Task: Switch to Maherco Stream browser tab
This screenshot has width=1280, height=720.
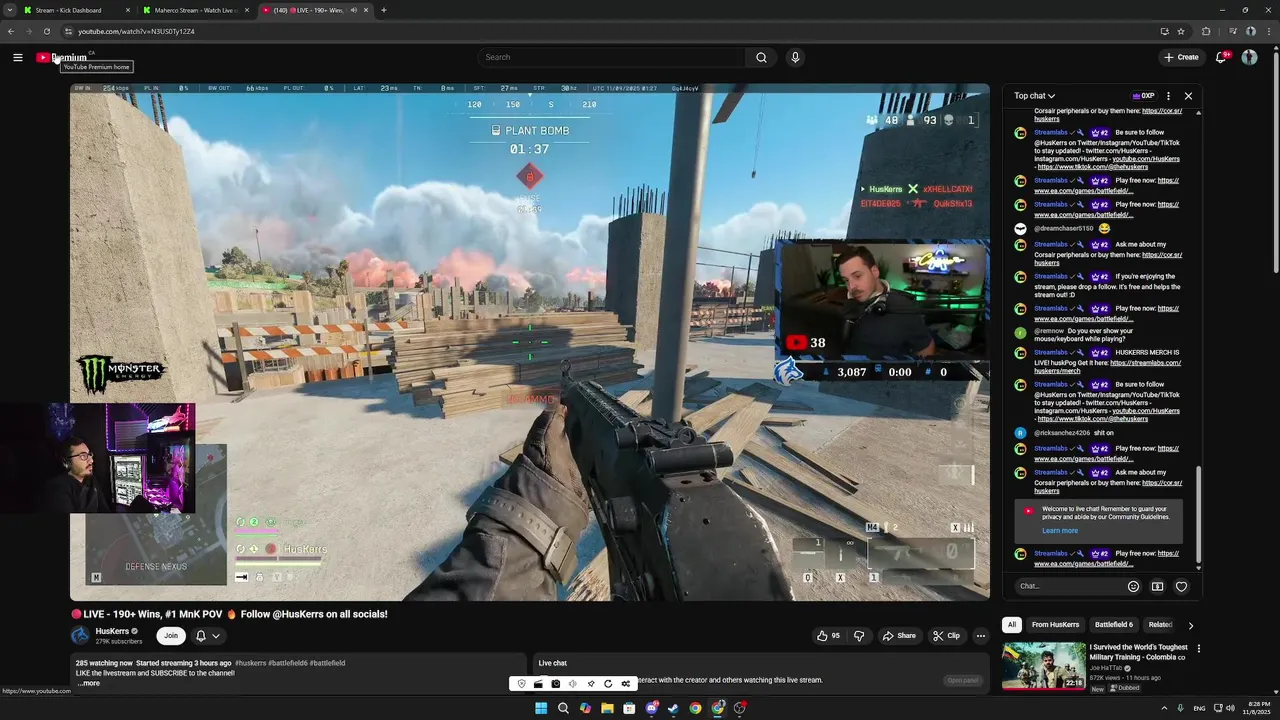Action: pos(195,10)
